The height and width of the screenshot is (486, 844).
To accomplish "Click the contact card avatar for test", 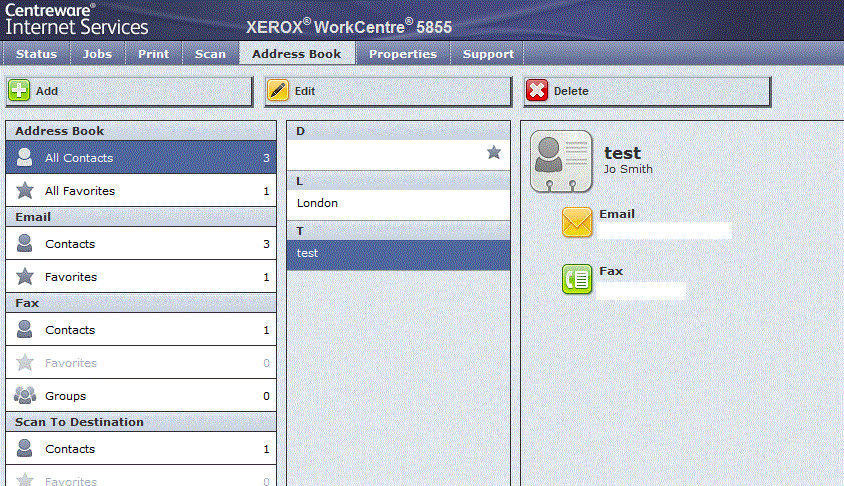I will click(x=560, y=160).
